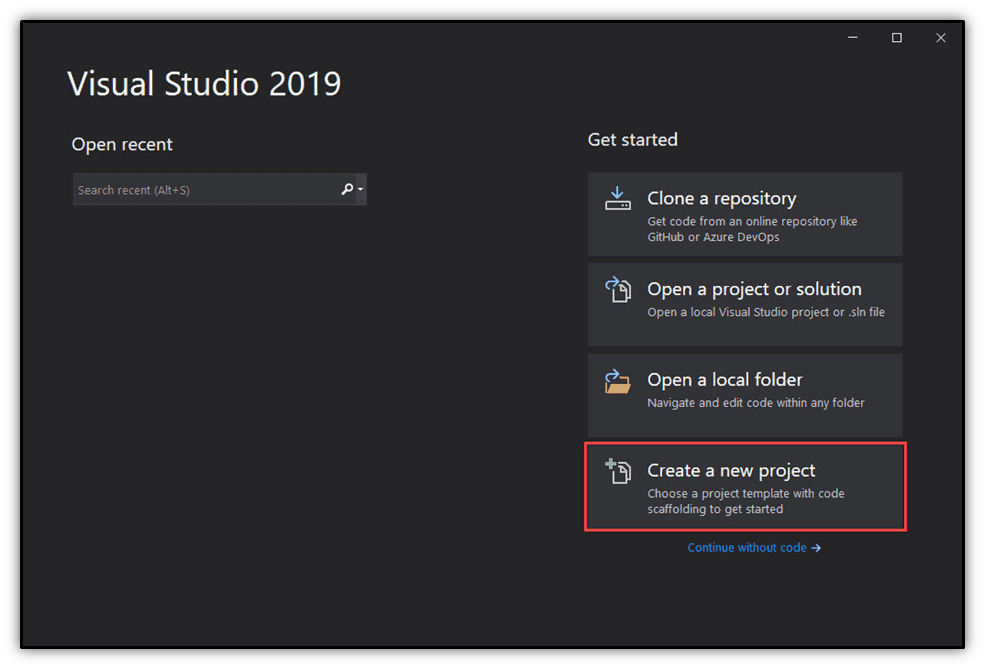Click the open local folder icon
This screenshot has width=985, height=669.
pos(620,381)
